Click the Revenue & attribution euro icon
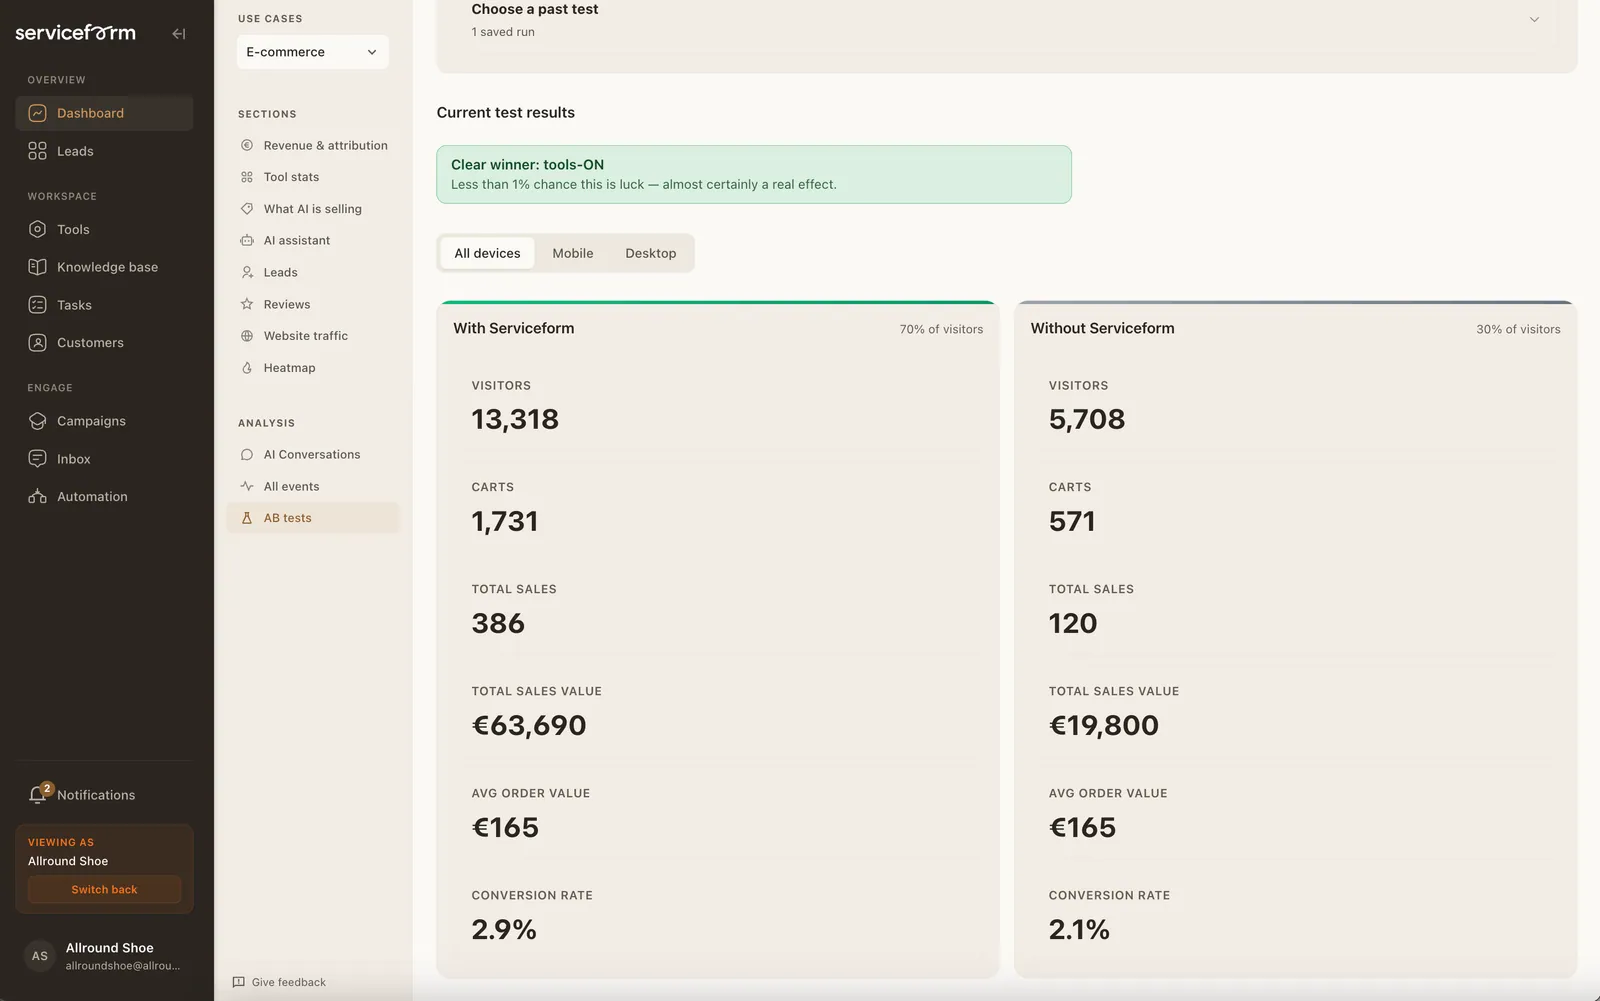 [247, 145]
